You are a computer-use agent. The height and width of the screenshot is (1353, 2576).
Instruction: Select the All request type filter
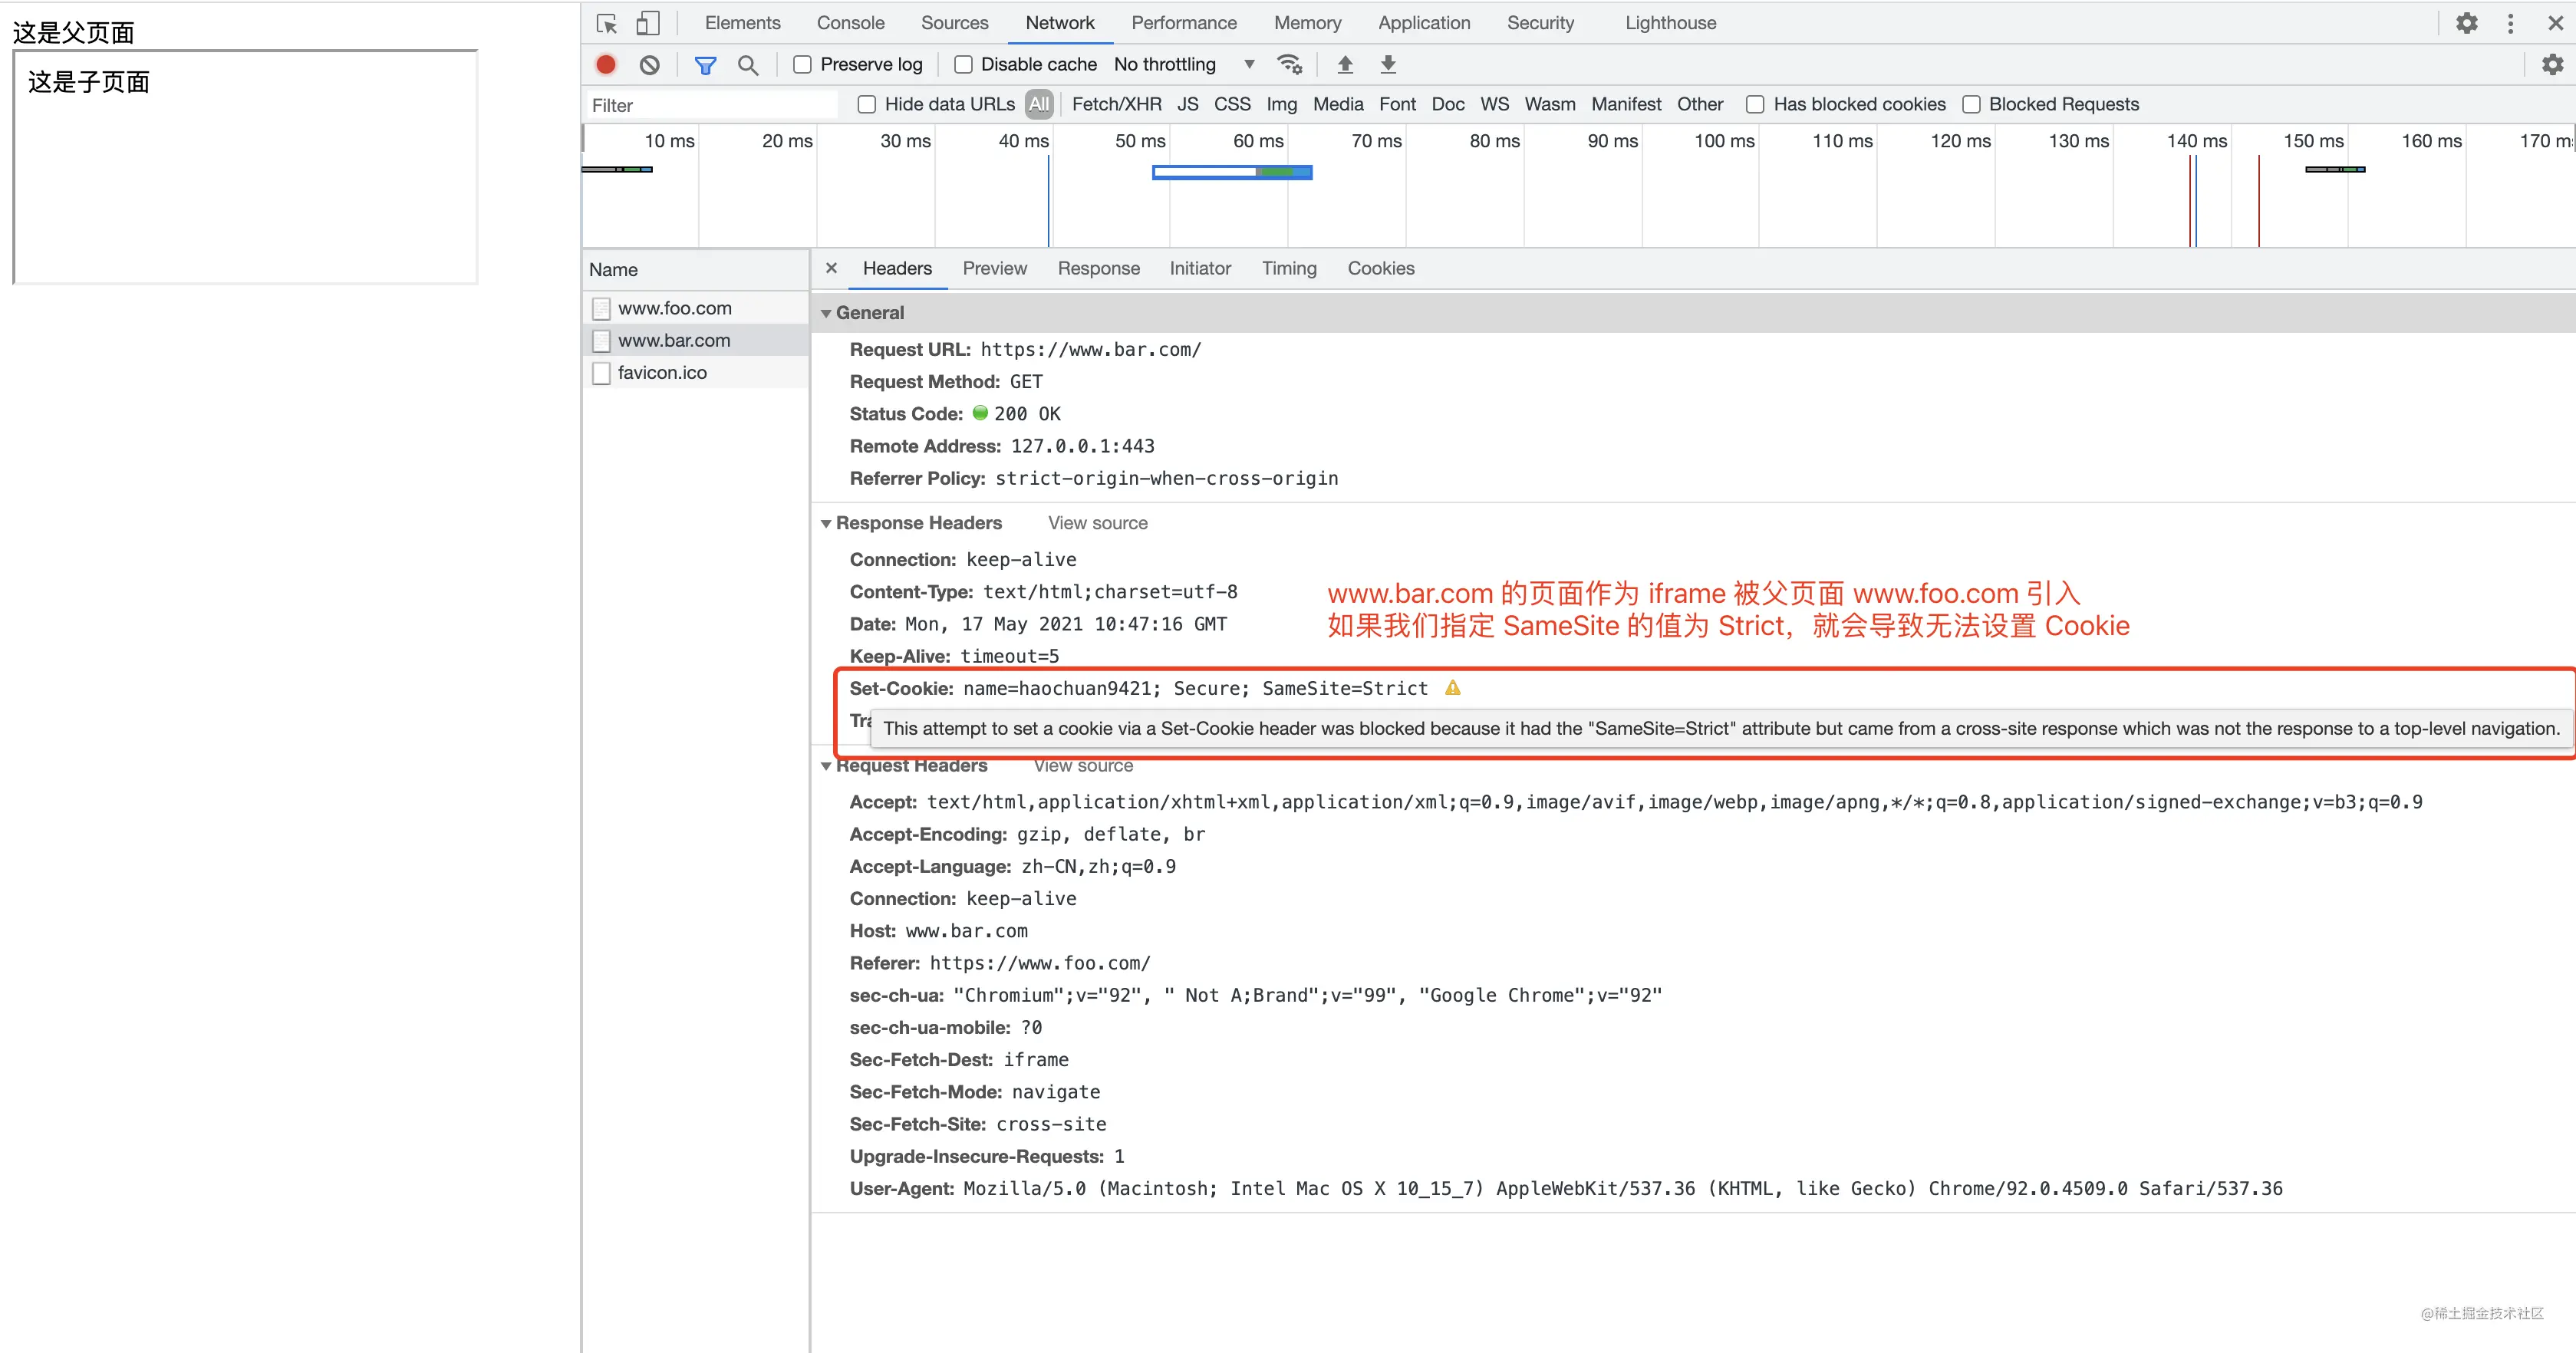(x=1039, y=104)
